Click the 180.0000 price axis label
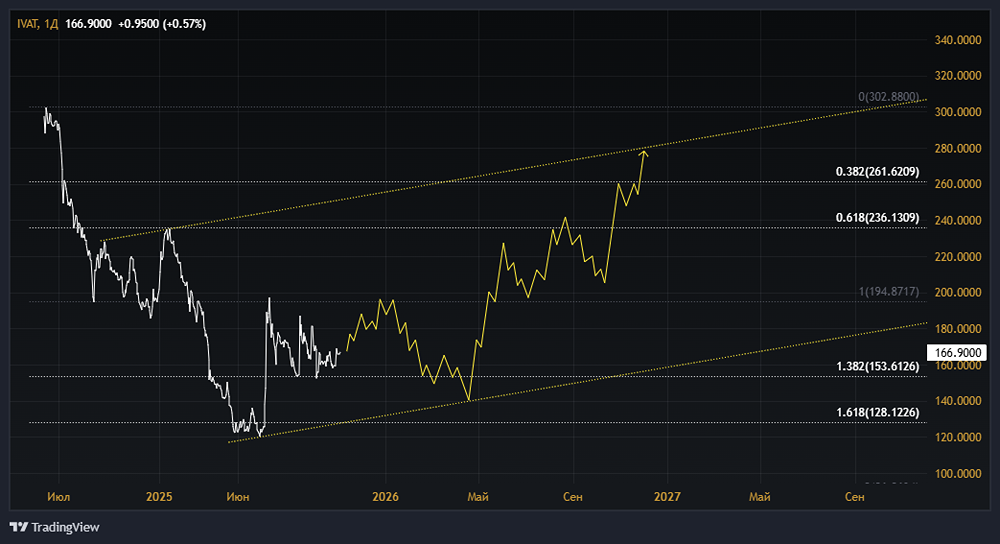Image resolution: width=1000 pixels, height=544 pixels. [957, 328]
